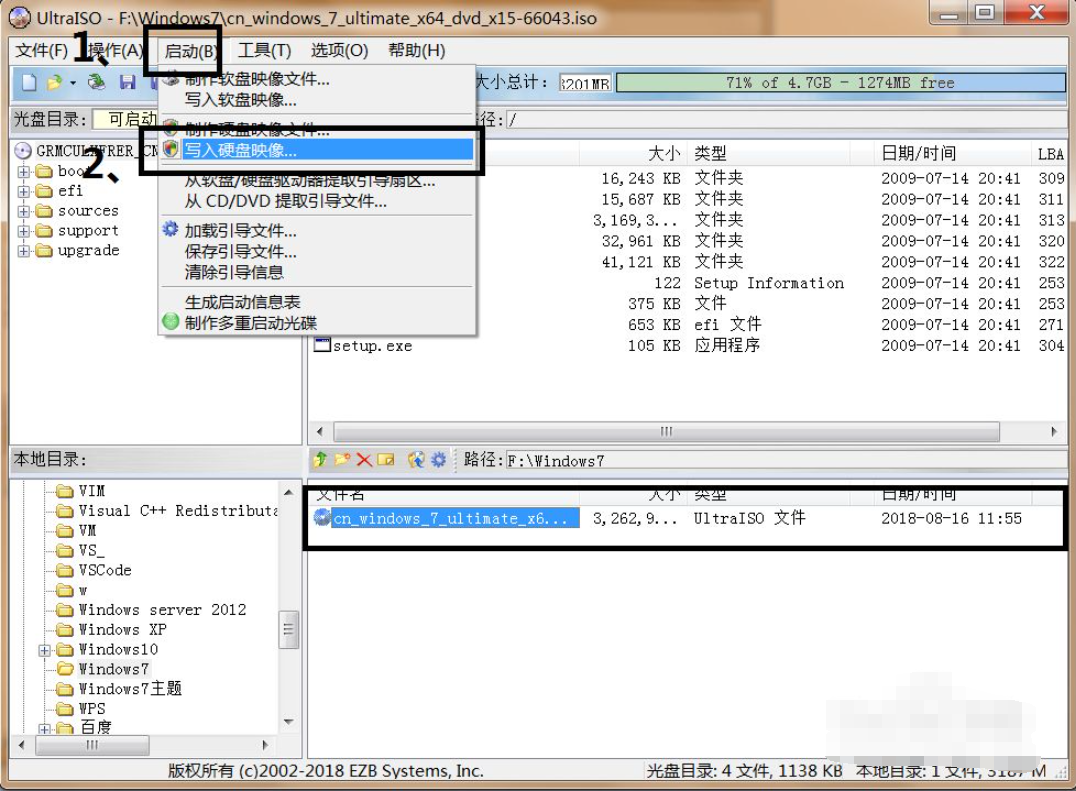
Task: Choose 制作多重启动光碟 from the menu
Action: click(x=250, y=322)
